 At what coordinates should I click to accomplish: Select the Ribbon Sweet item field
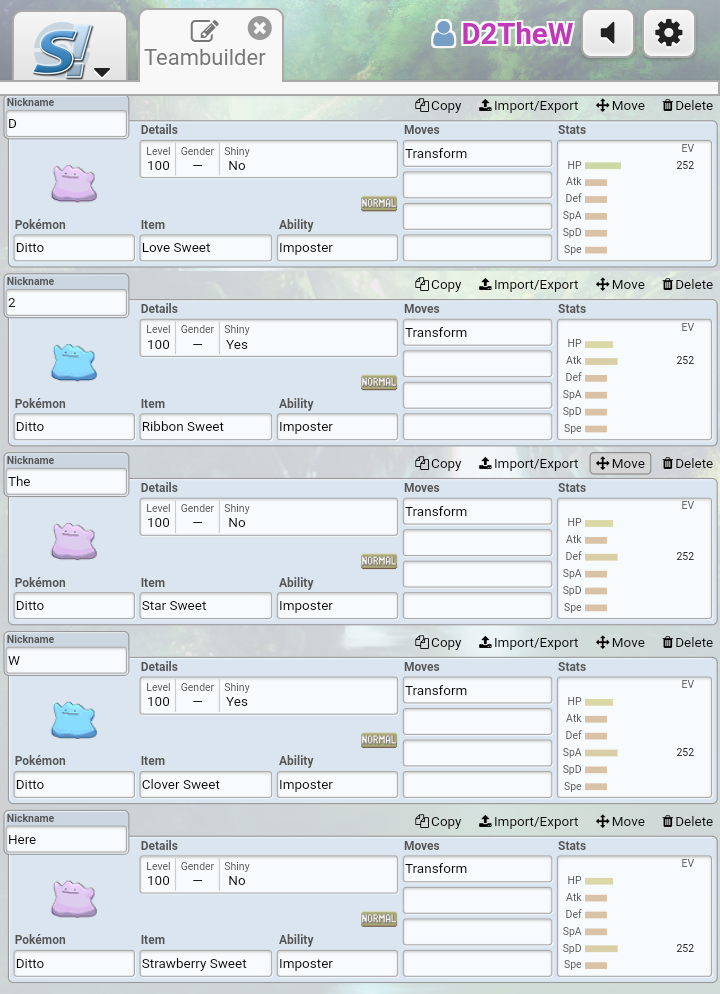206,427
